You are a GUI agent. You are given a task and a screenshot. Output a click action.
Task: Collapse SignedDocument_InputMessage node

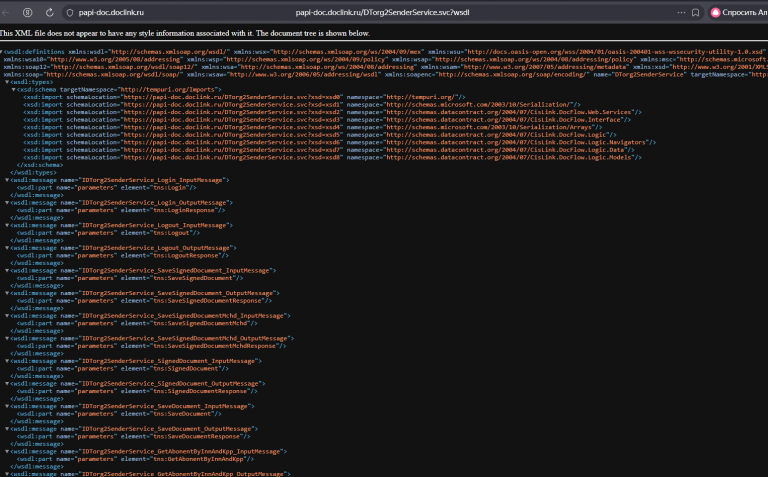(7, 361)
